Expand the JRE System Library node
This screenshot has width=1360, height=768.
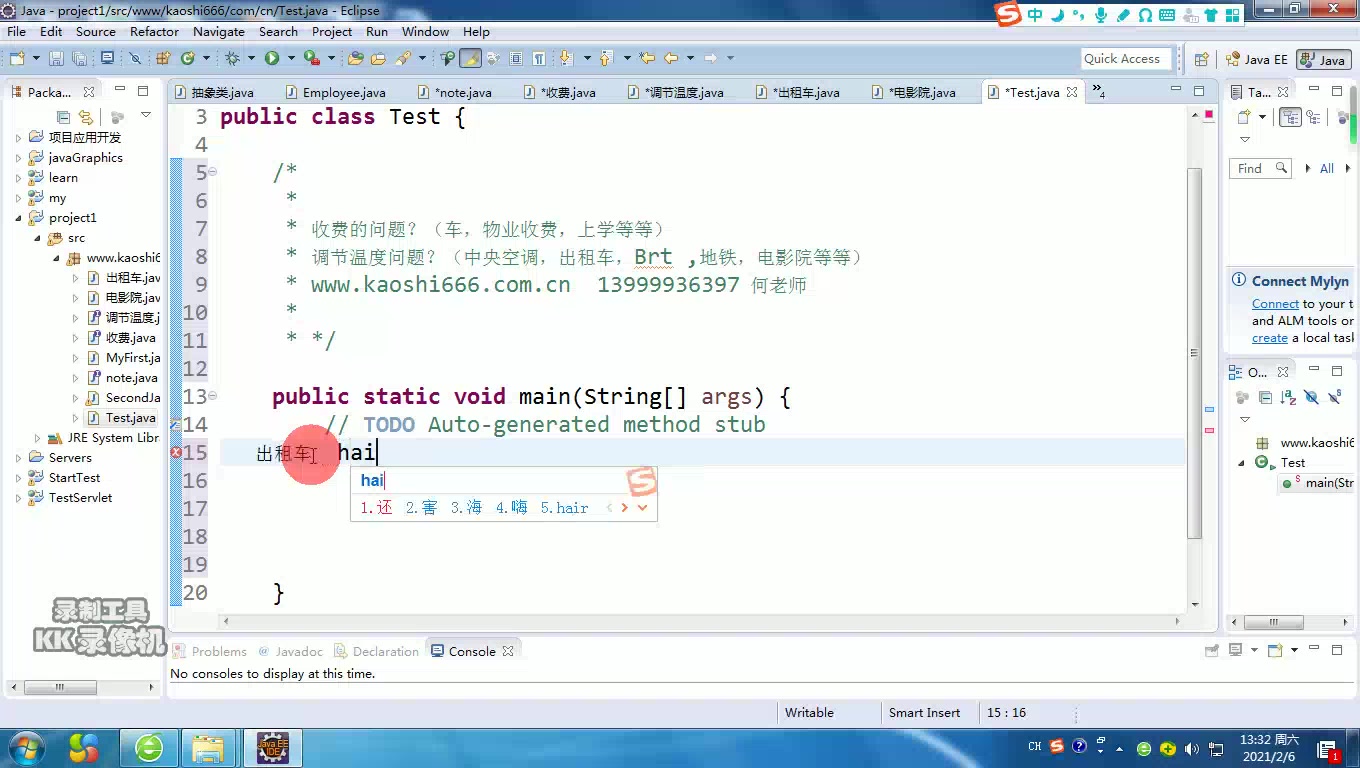pyautogui.click(x=38, y=438)
